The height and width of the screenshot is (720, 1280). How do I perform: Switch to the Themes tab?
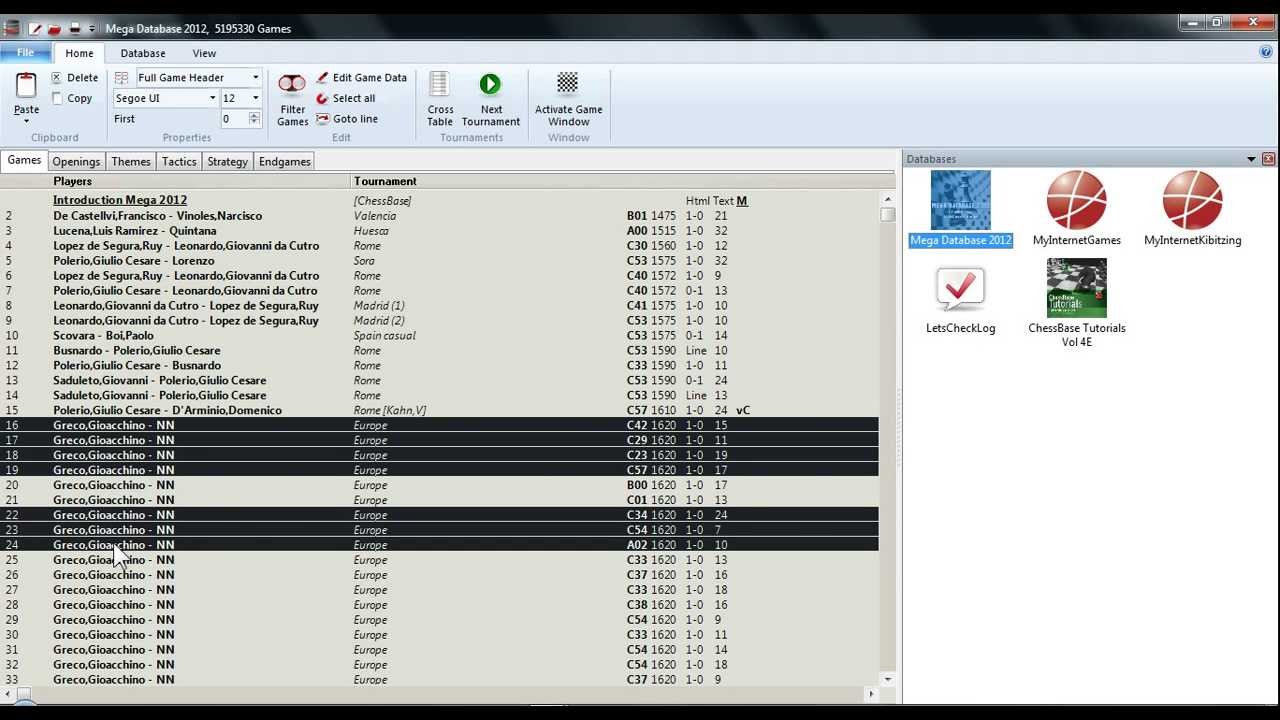(x=131, y=161)
